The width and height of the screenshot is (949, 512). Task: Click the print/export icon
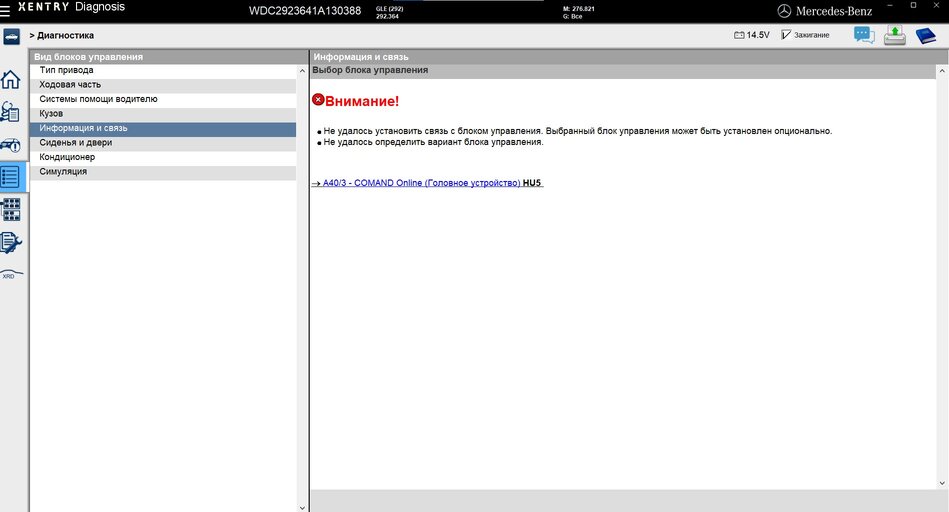(x=895, y=35)
